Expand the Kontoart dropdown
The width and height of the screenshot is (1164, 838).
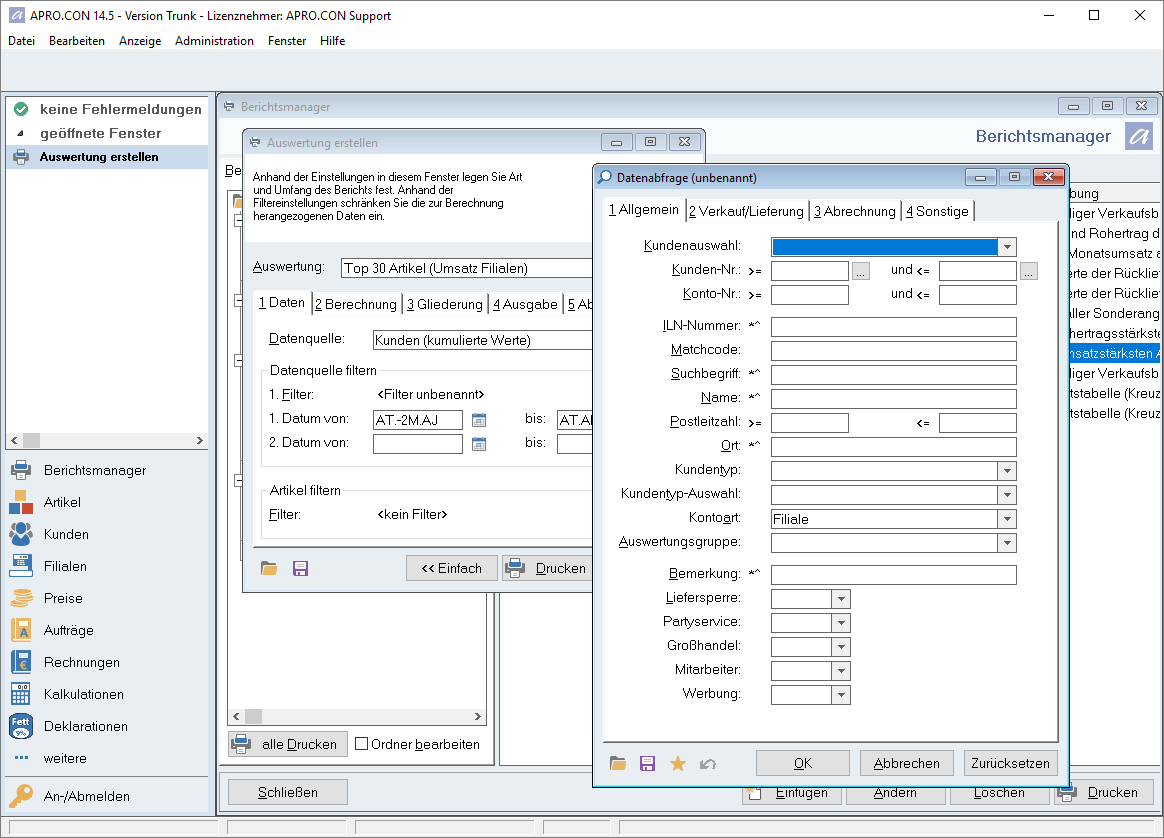coord(1007,519)
